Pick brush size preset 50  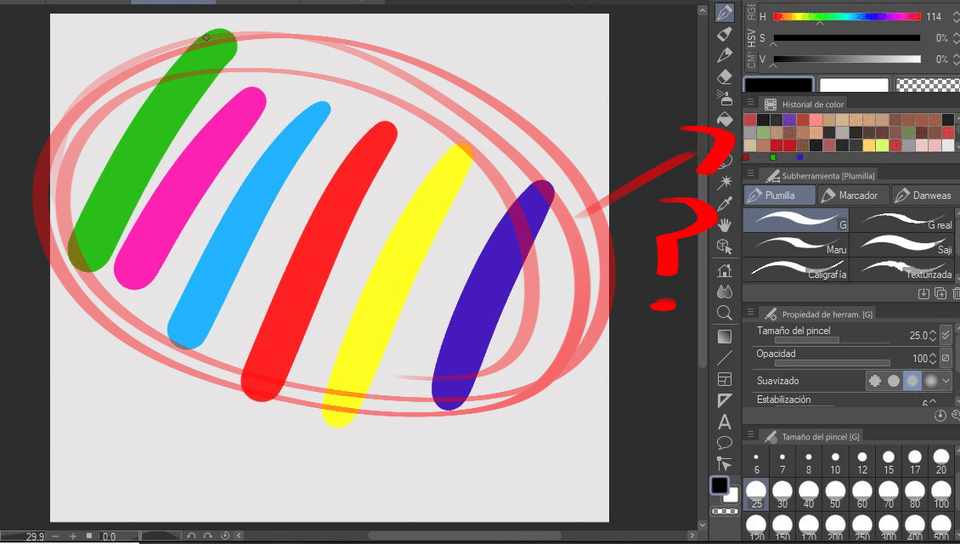(x=835, y=495)
